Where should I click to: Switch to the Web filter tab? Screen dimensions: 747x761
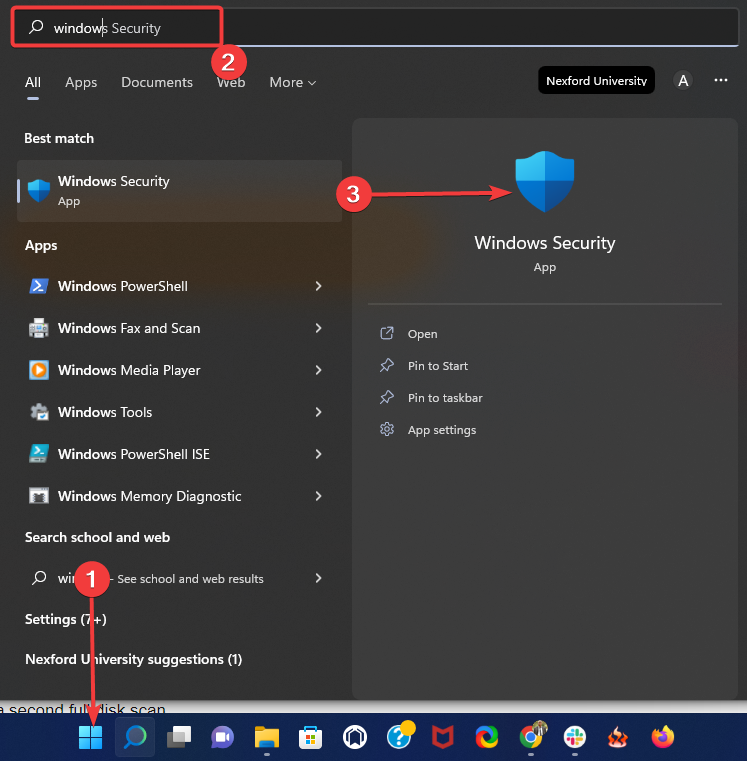coord(231,83)
